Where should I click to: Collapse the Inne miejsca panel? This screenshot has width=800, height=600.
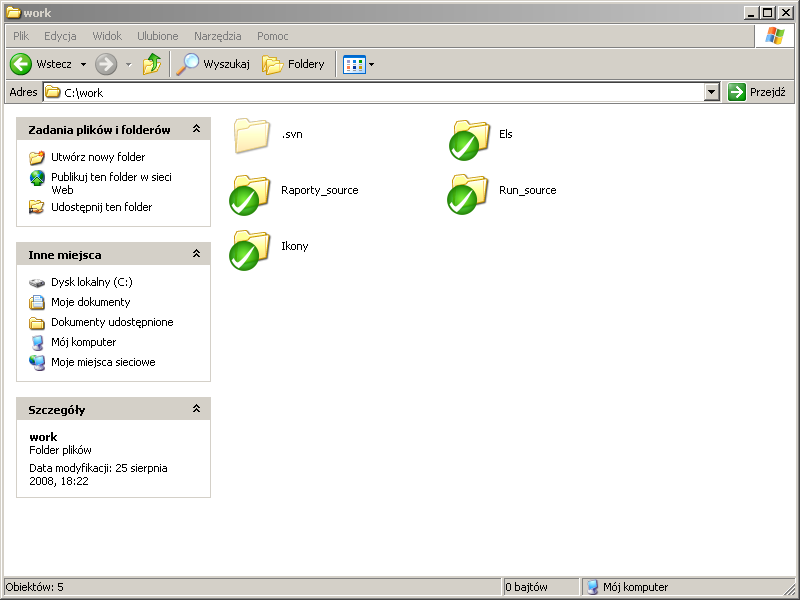[x=196, y=254]
